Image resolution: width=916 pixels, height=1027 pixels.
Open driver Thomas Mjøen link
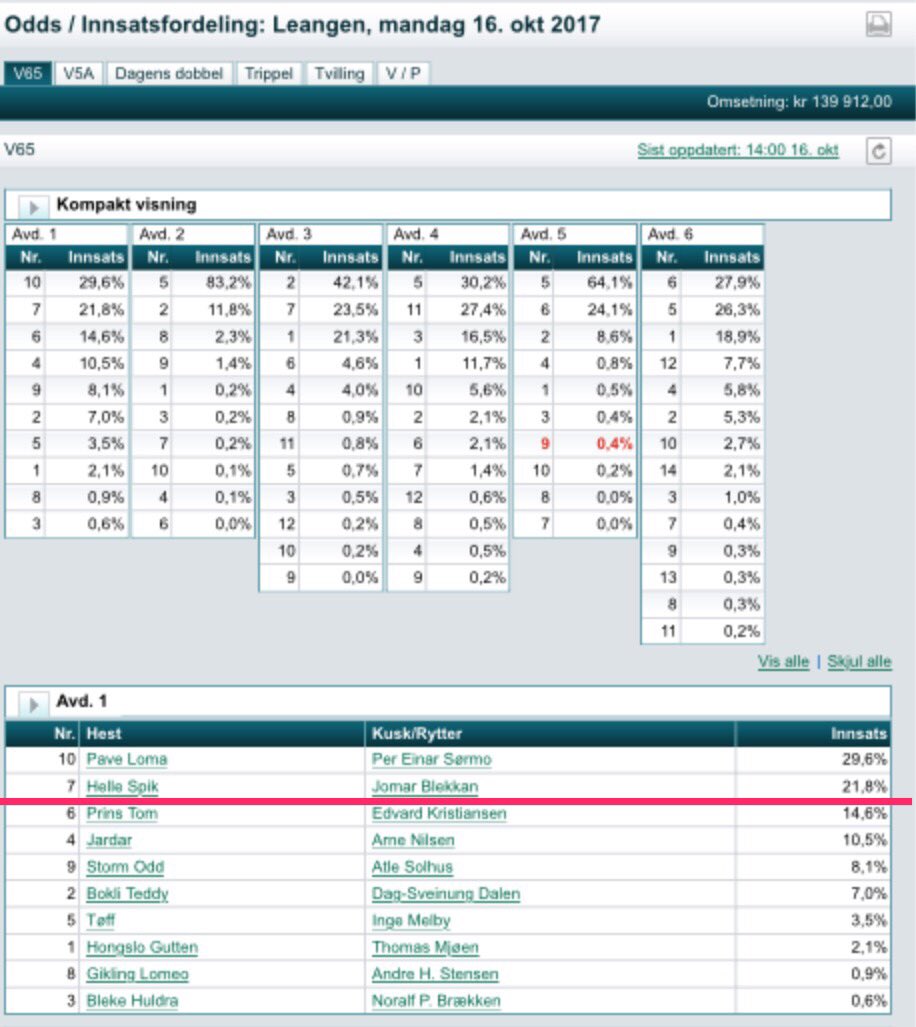click(426, 948)
